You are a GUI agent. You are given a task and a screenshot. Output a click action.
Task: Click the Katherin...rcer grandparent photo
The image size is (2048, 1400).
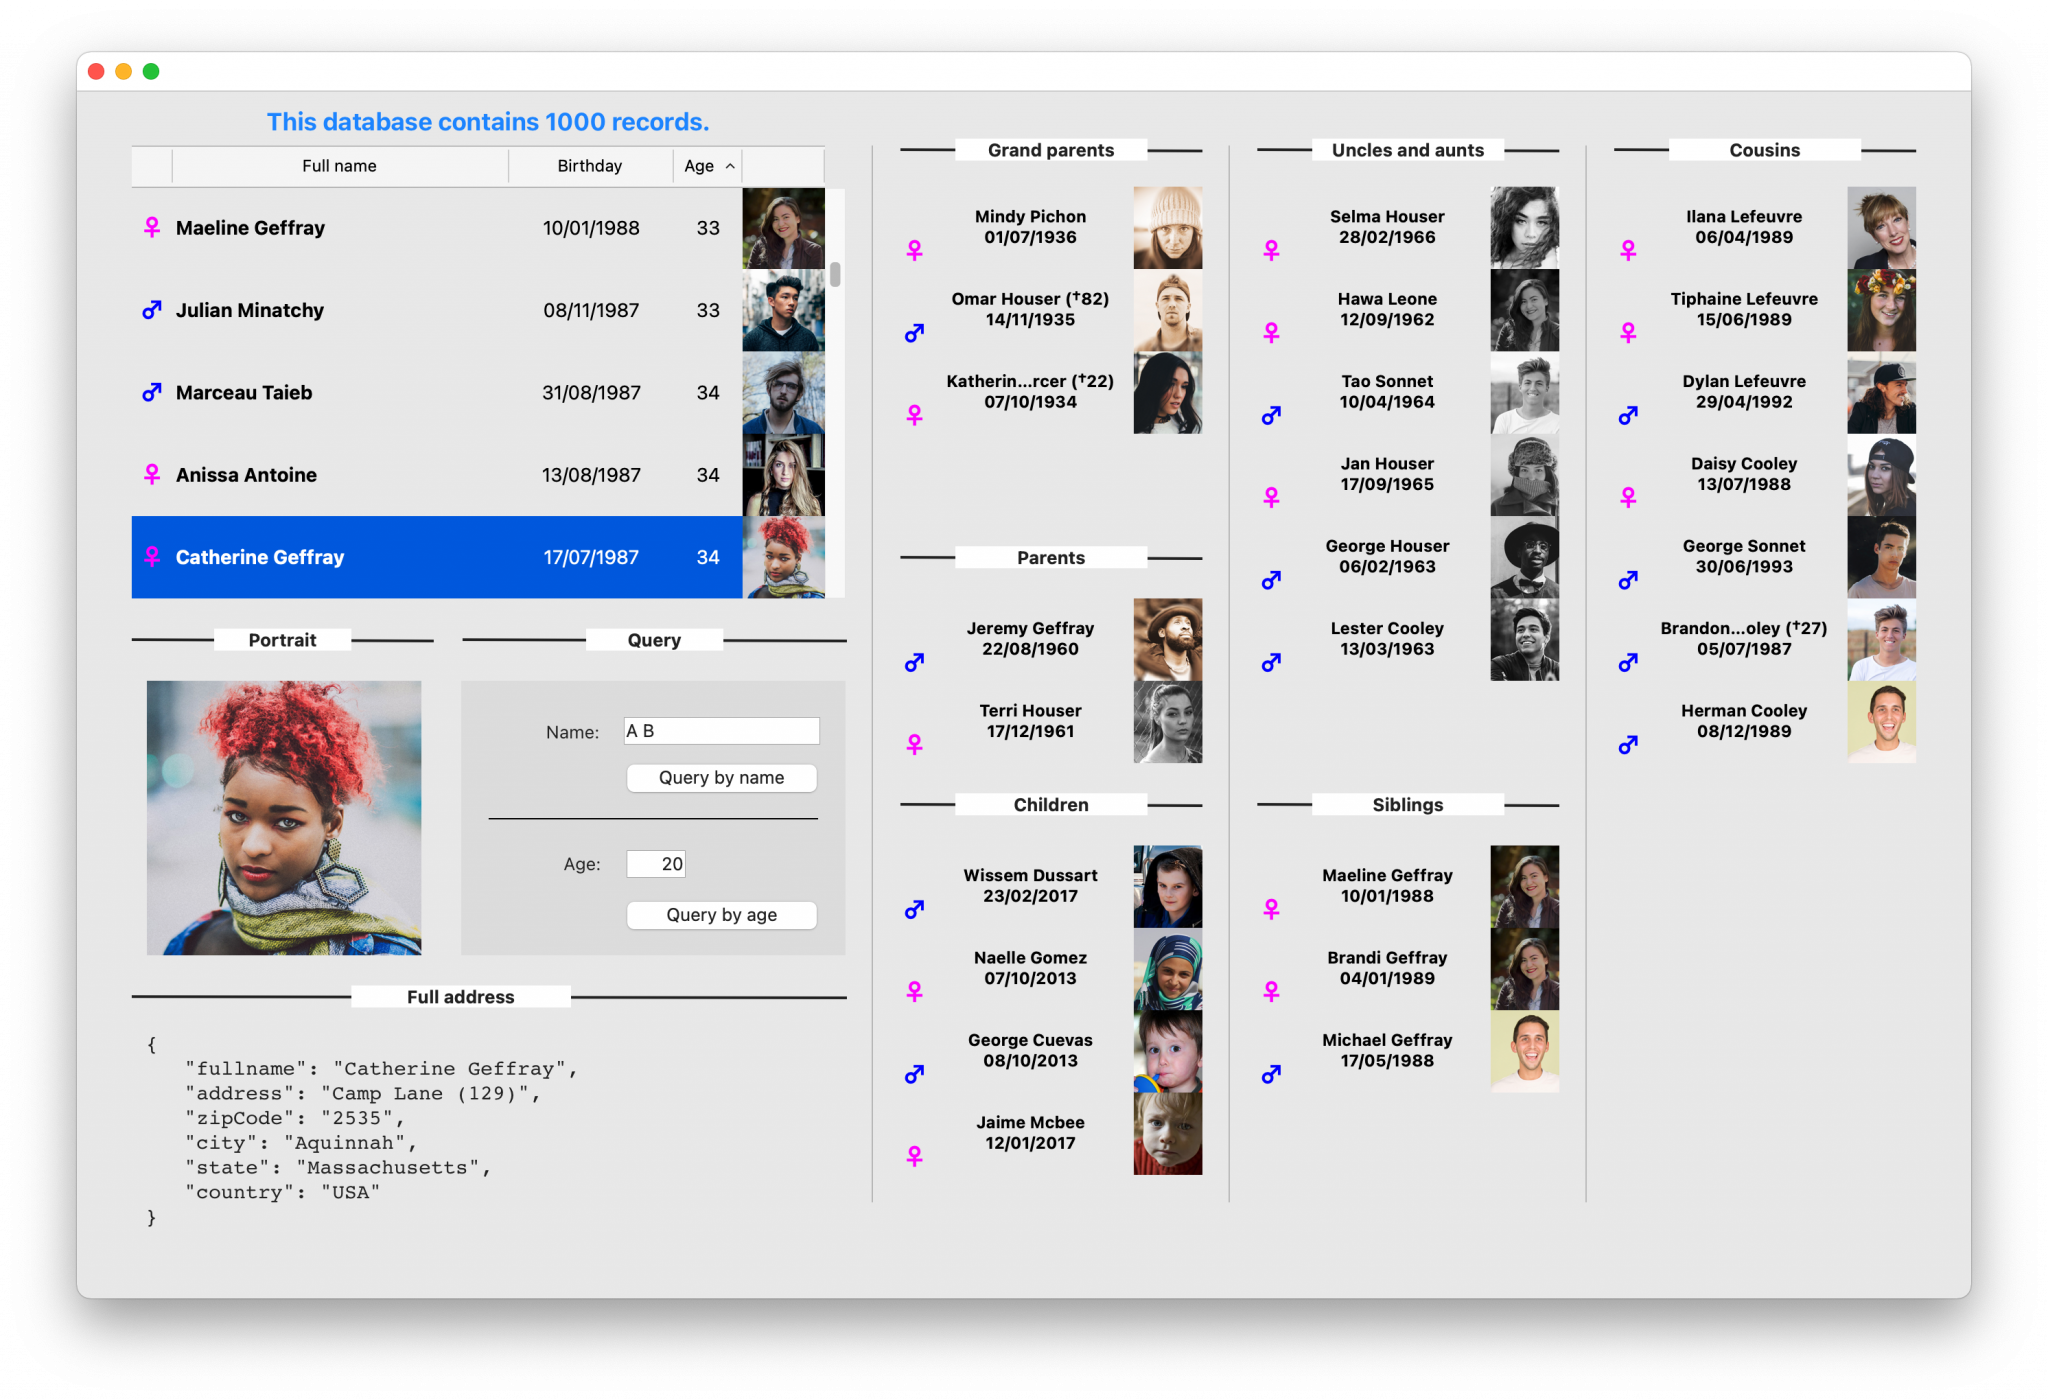tap(1168, 393)
